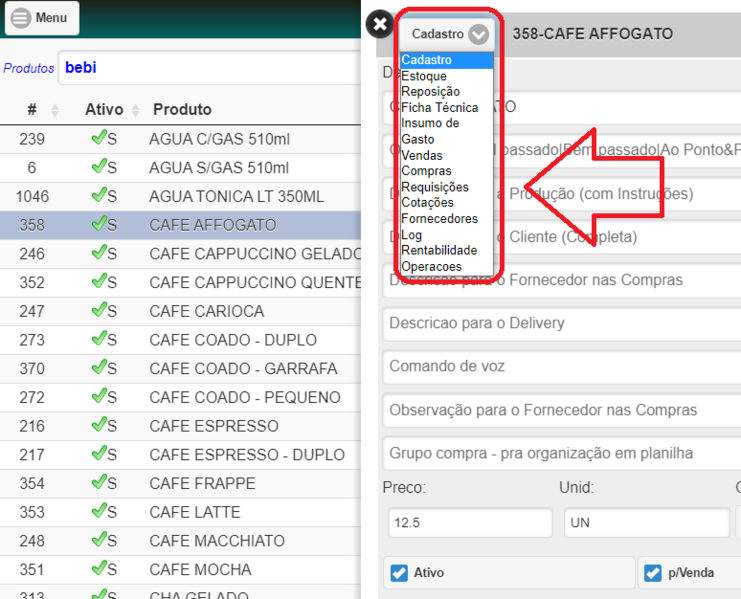Click the Produto column header
The width and height of the screenshot is (741, 599).
click(182, 110)
